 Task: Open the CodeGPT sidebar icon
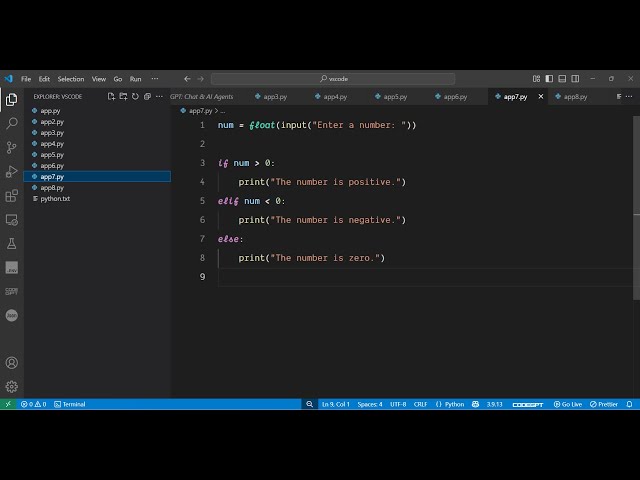11,291
